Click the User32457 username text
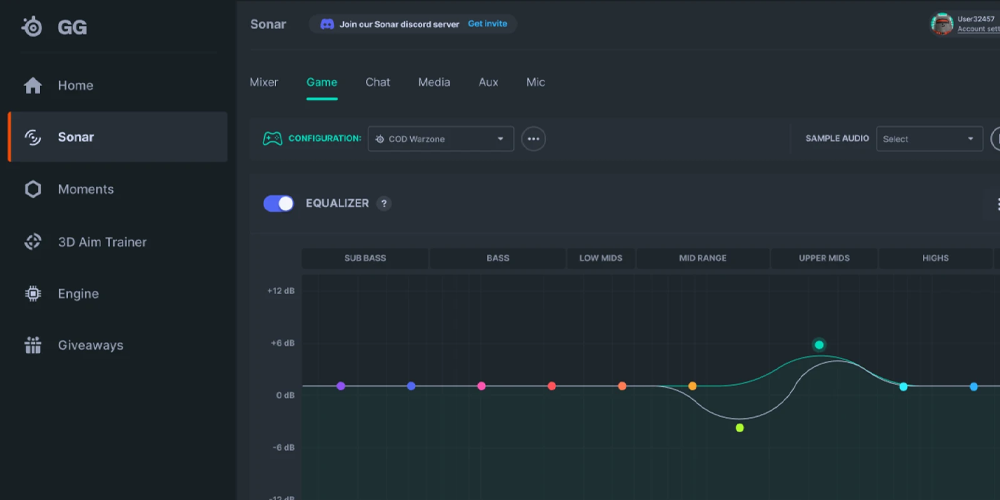The image size is (1000, 500). click(976, 19)
